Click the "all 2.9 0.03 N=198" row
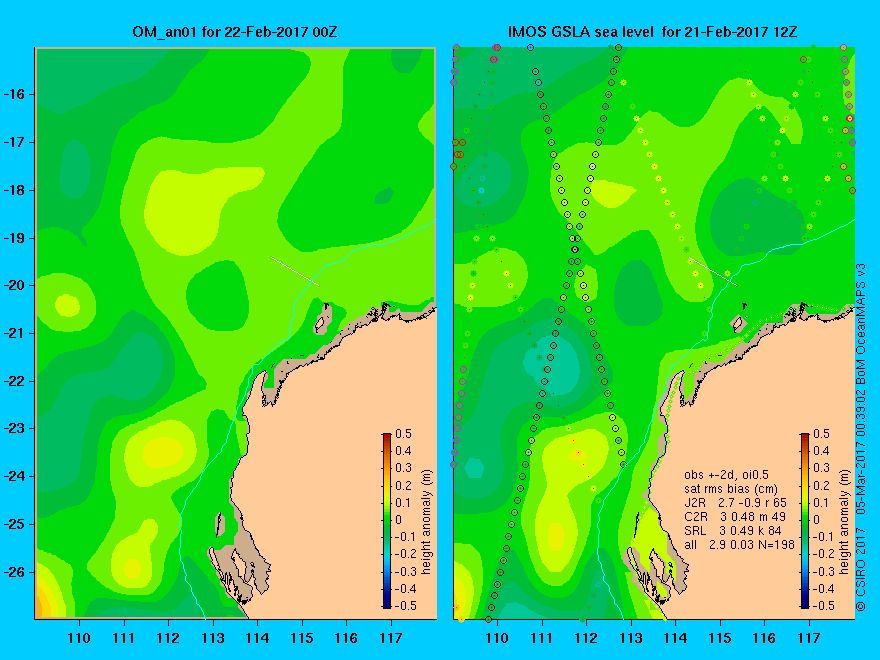880x660 pixels. pyautogui.click(x=739, y=544)
